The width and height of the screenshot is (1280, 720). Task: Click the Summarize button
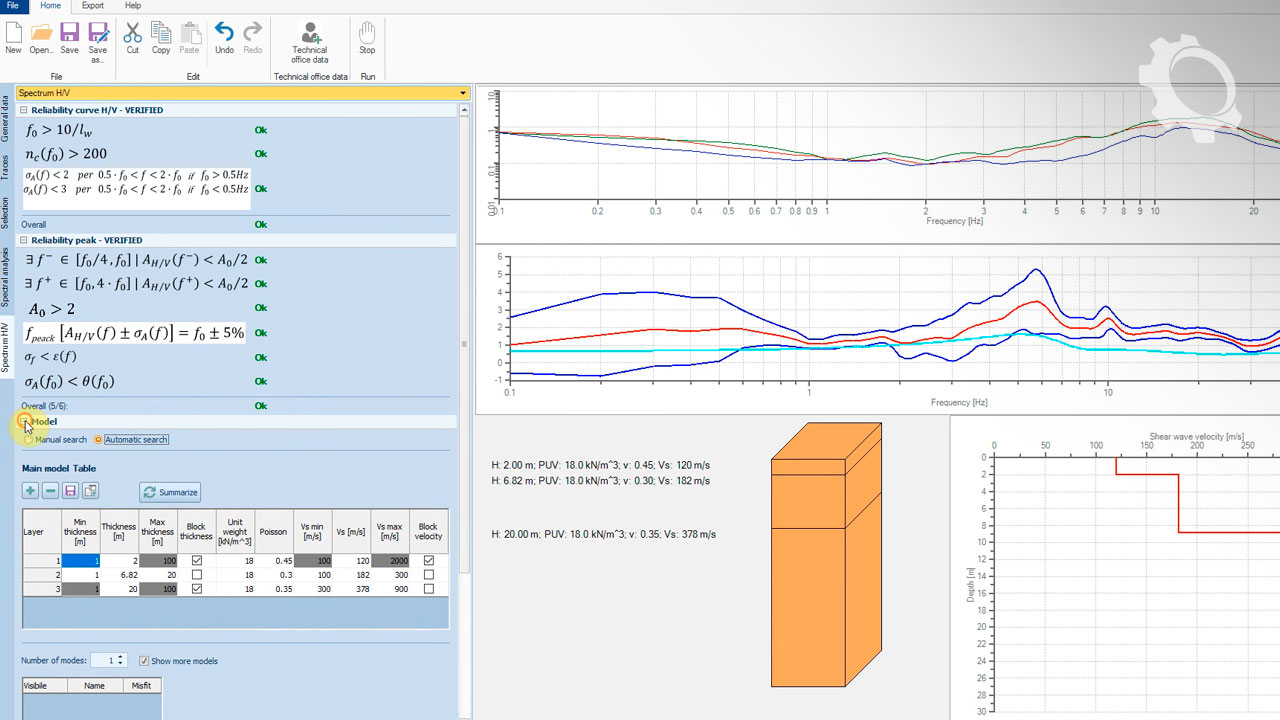pyautogui.click(x=171, y=492)
